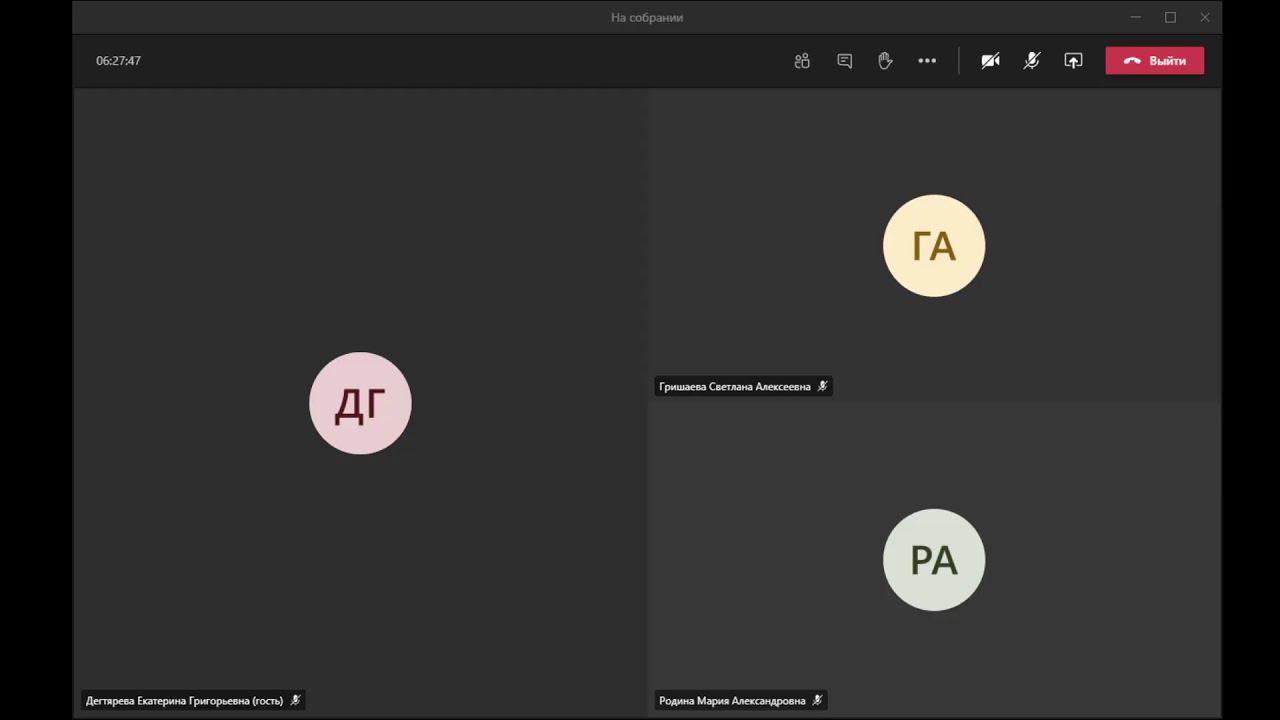Click the muted mic icon beside Родина

pyautogui.click(x=818, y=701)
